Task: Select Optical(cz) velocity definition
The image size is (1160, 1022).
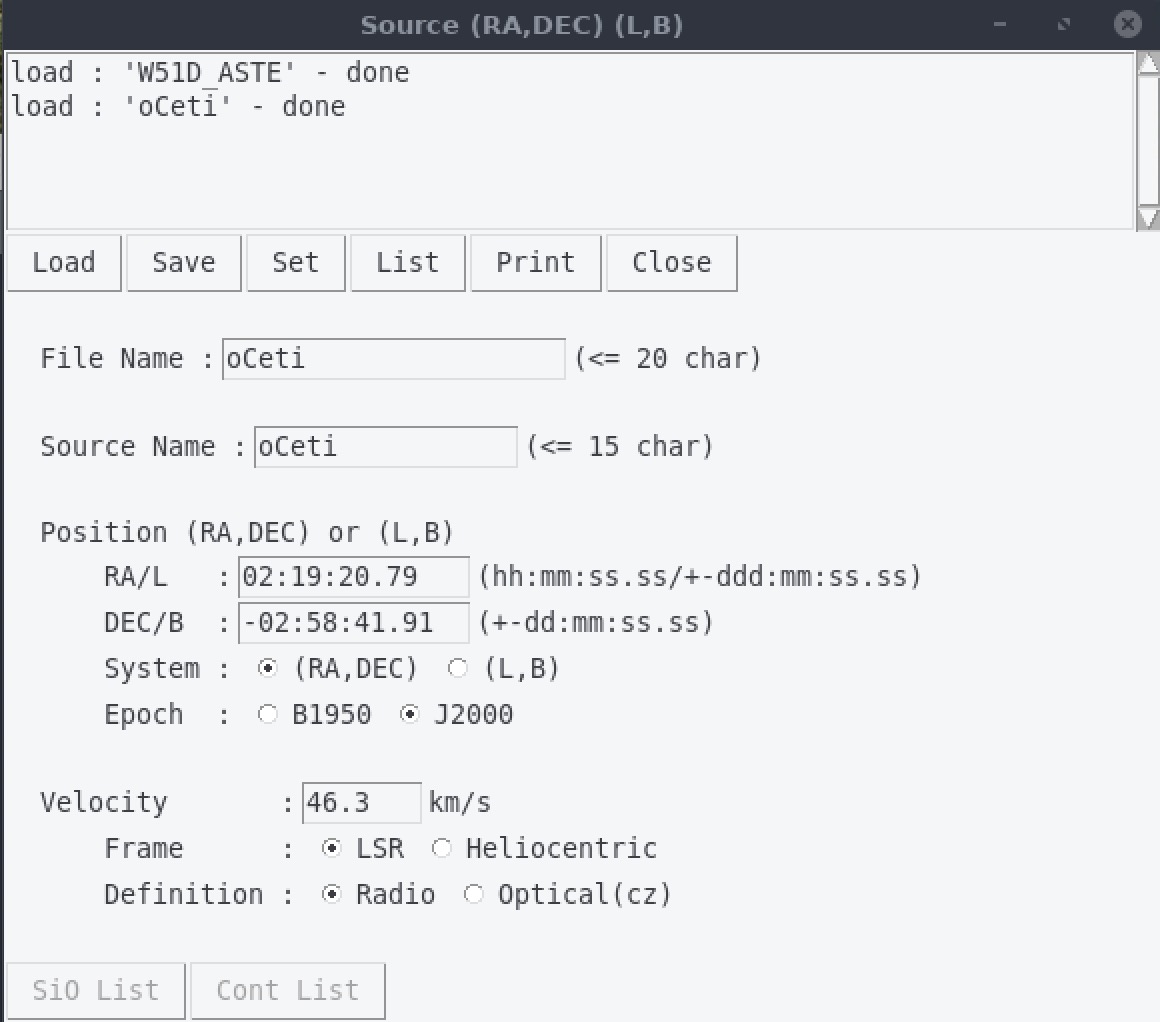Action: click(473, 895)
